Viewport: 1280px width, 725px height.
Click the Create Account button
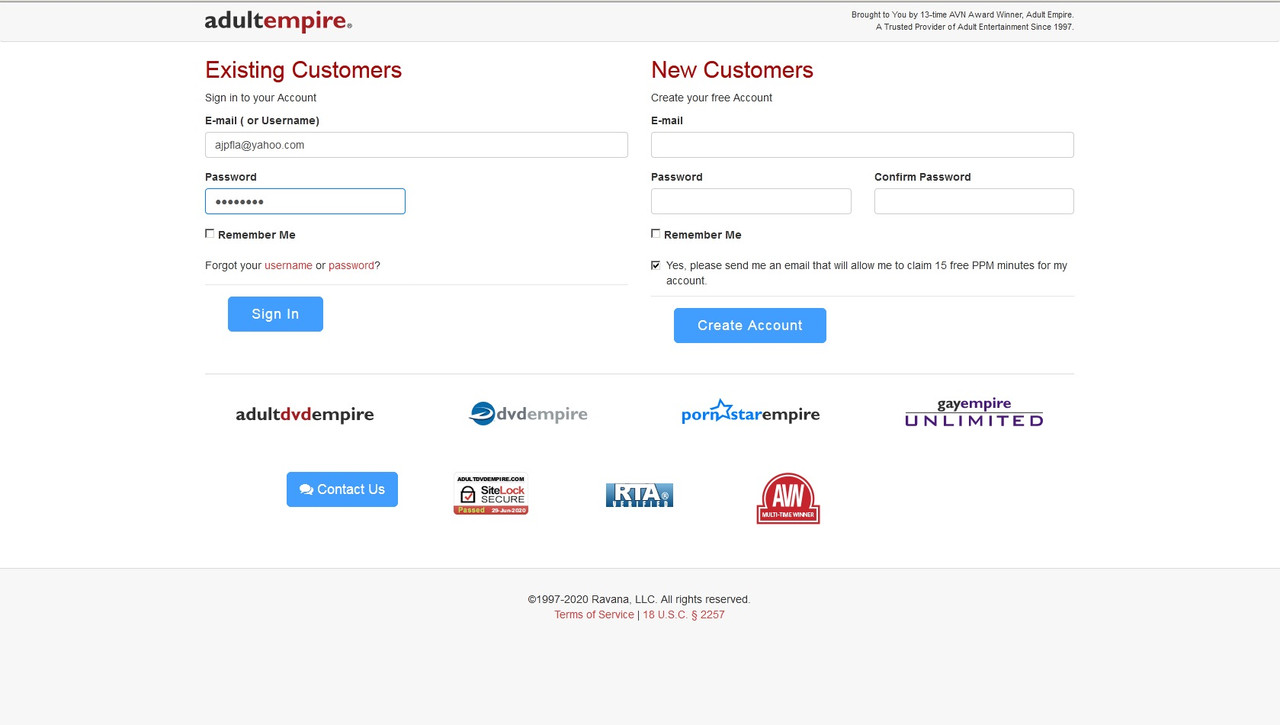point(750,325)
